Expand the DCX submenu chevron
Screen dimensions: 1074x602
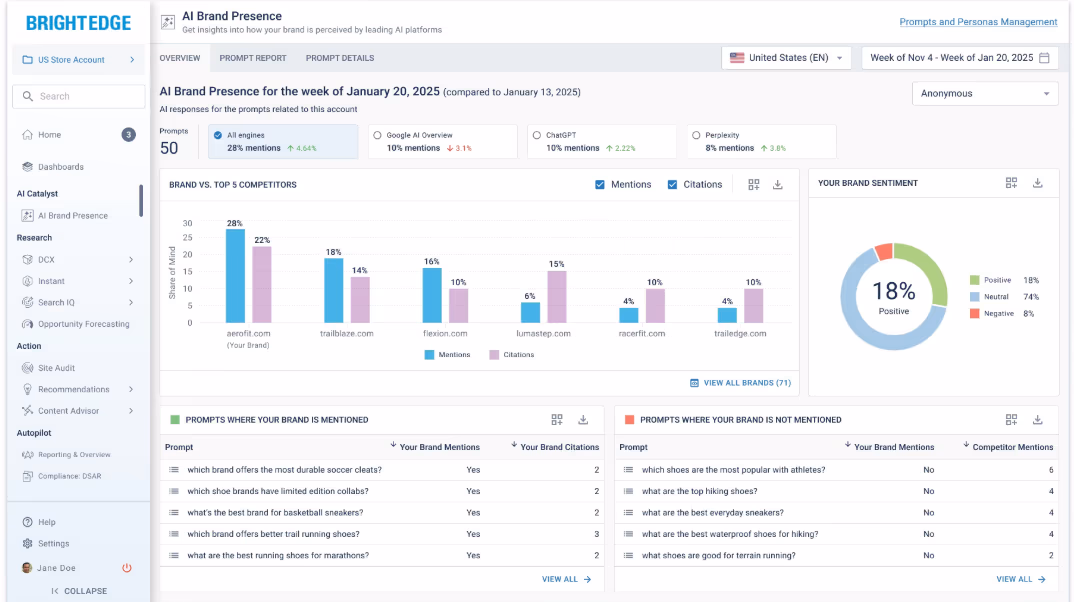(x=131, y=260)
